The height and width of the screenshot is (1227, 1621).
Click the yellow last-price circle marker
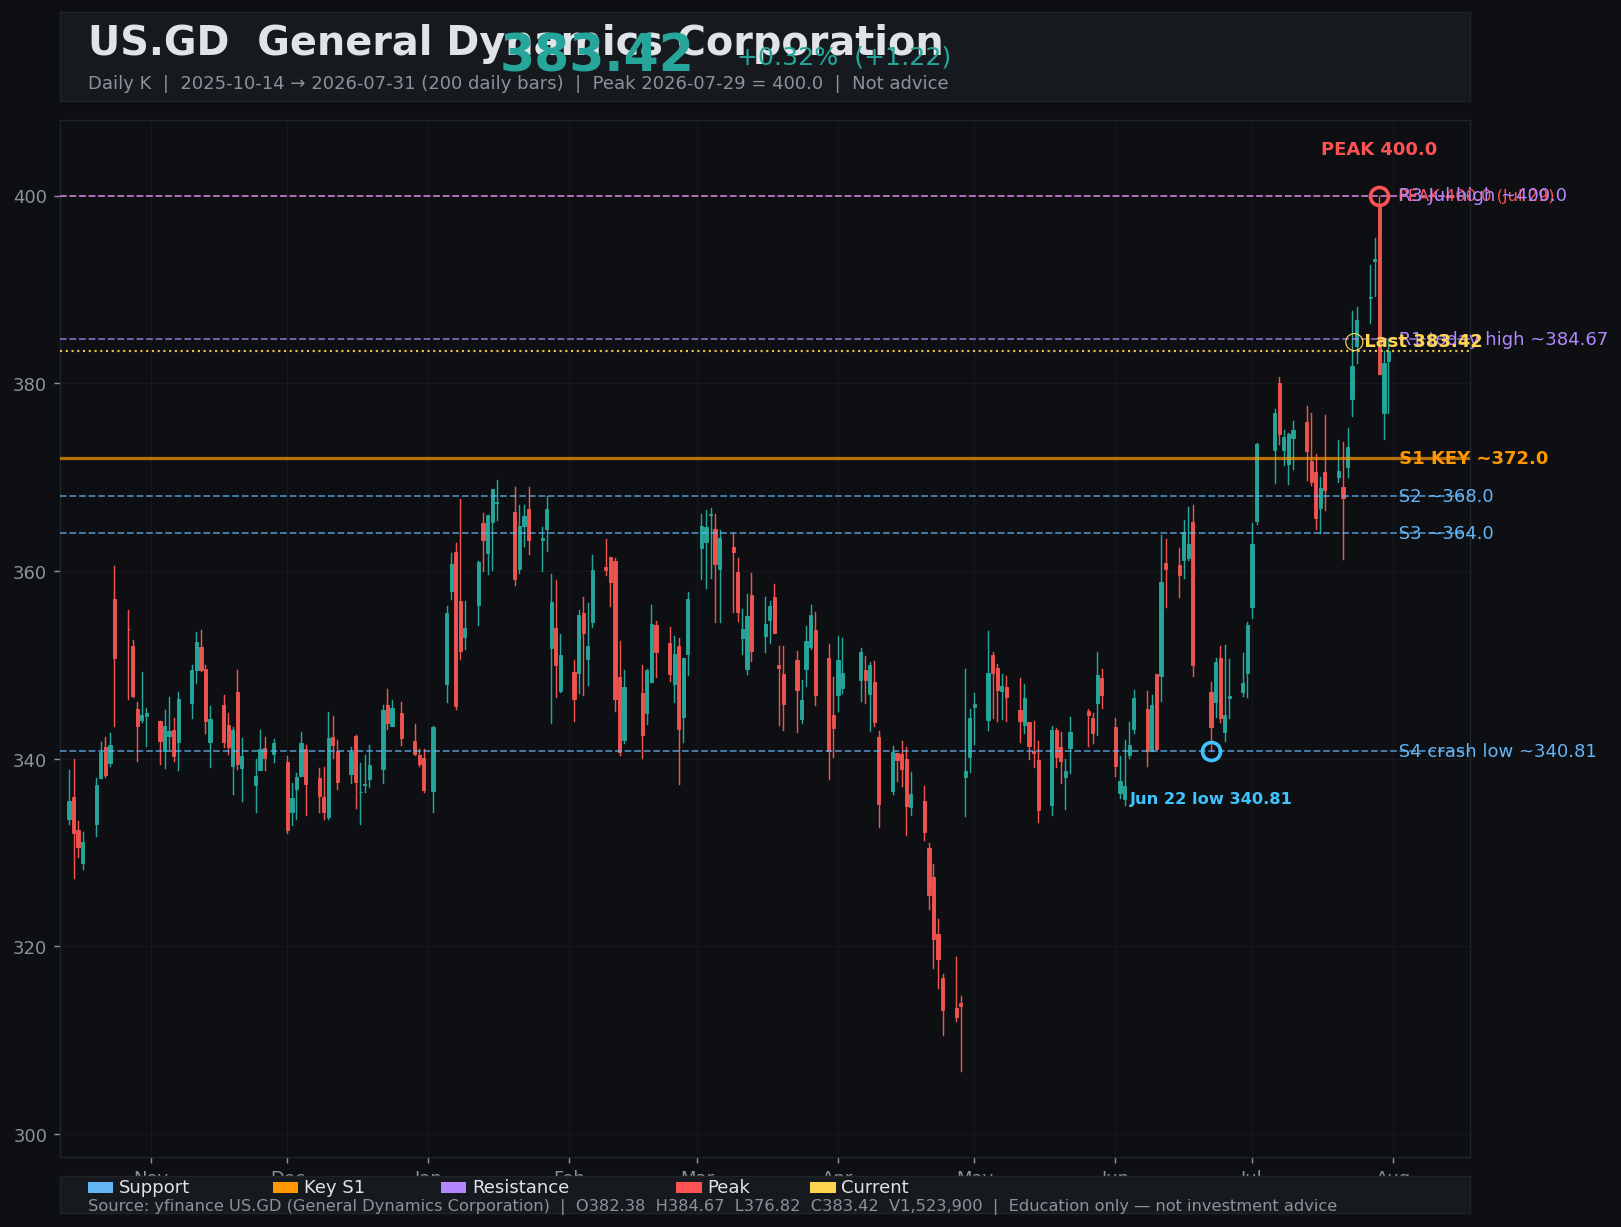coord(1353,342)
